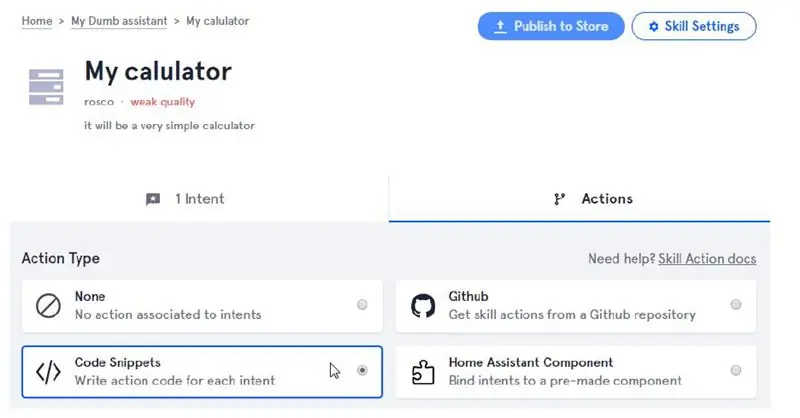Click the Code Snippets angle brackets icon

point(48,372)
